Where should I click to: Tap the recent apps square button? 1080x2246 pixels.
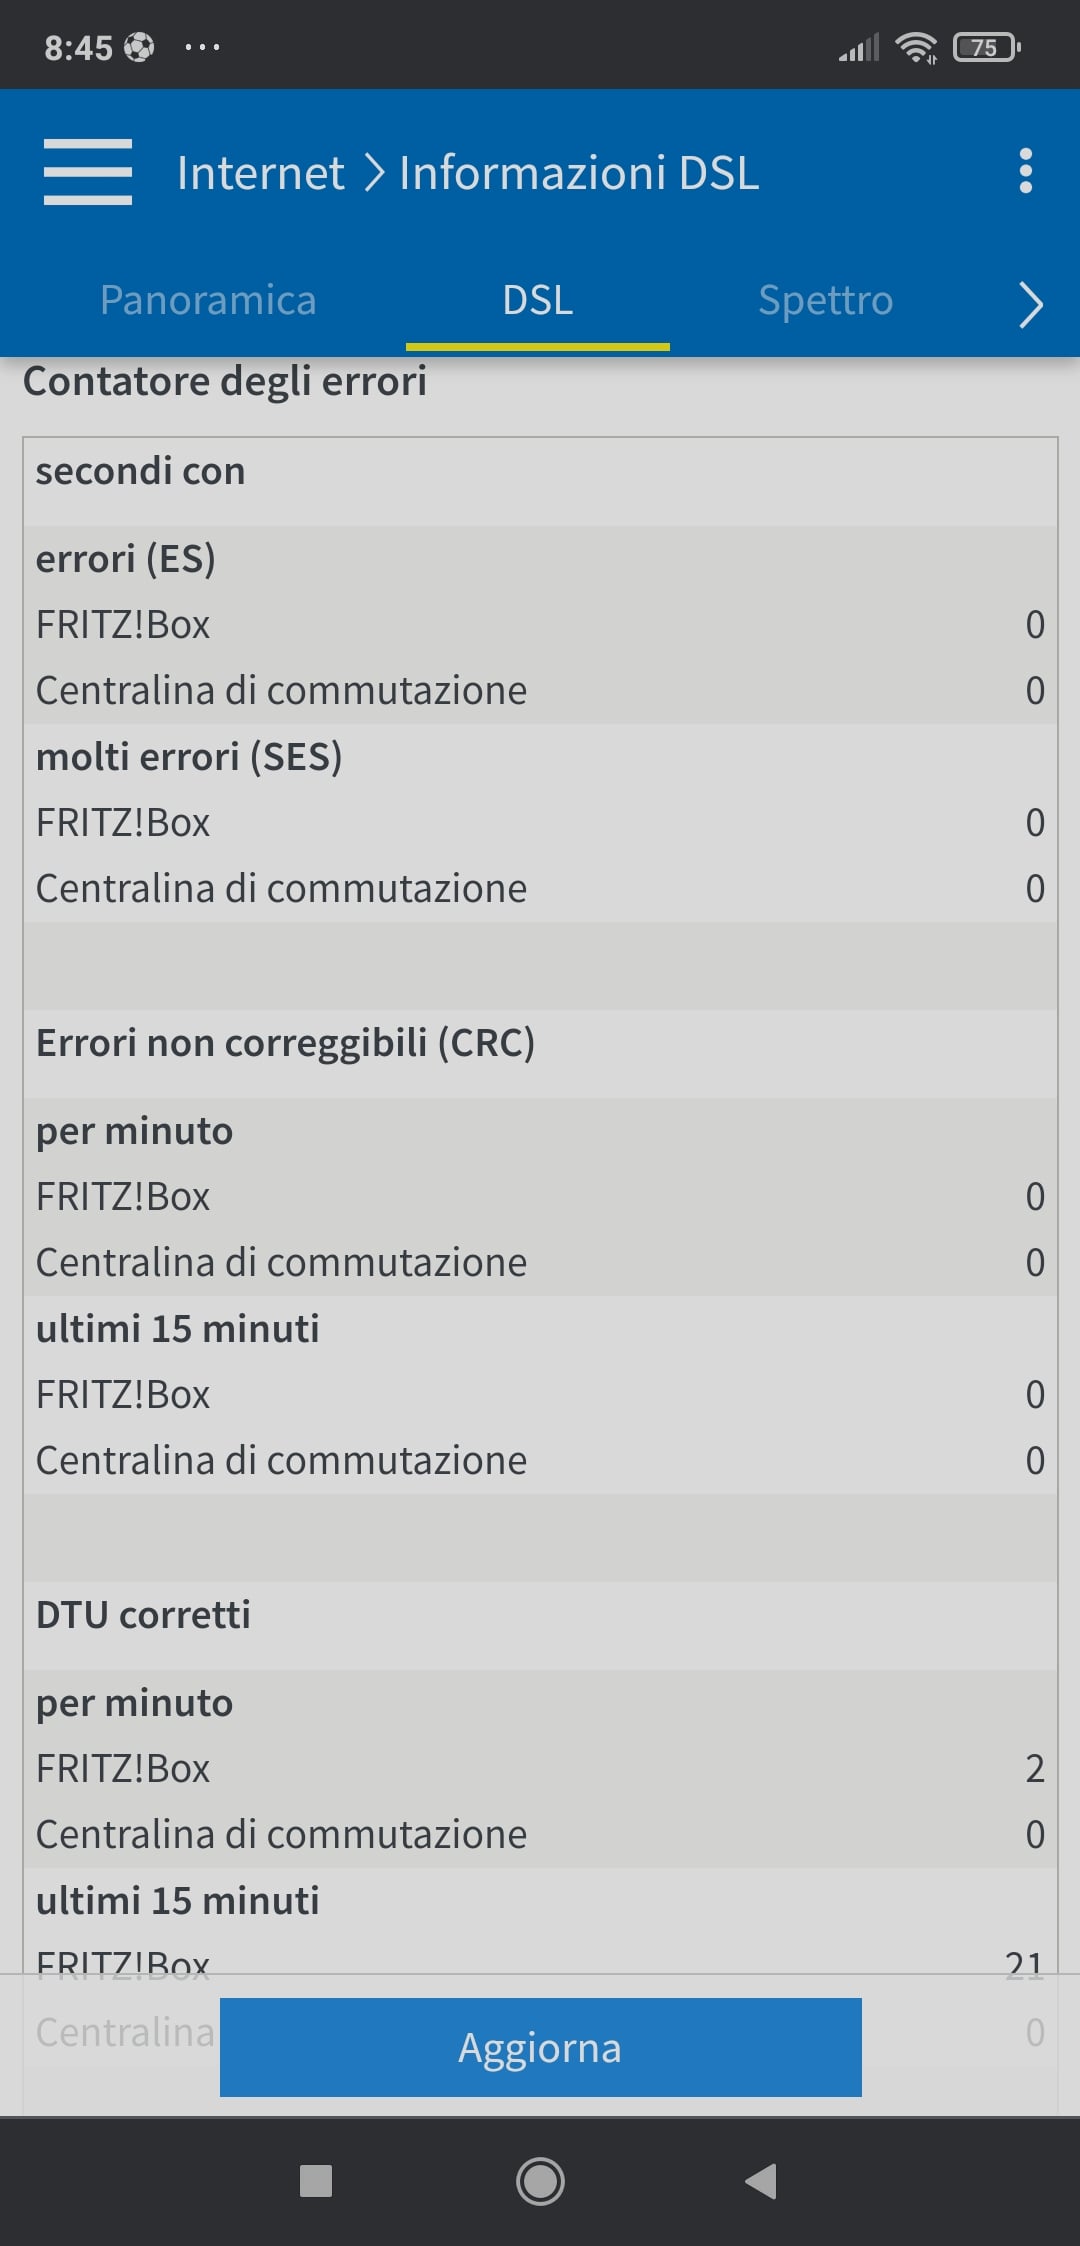coord(316,2181)
